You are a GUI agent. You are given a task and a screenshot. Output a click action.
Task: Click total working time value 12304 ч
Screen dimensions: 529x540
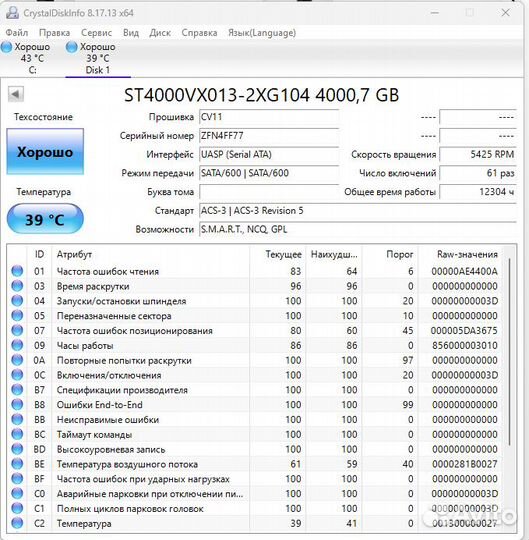[x=478, y=192]
